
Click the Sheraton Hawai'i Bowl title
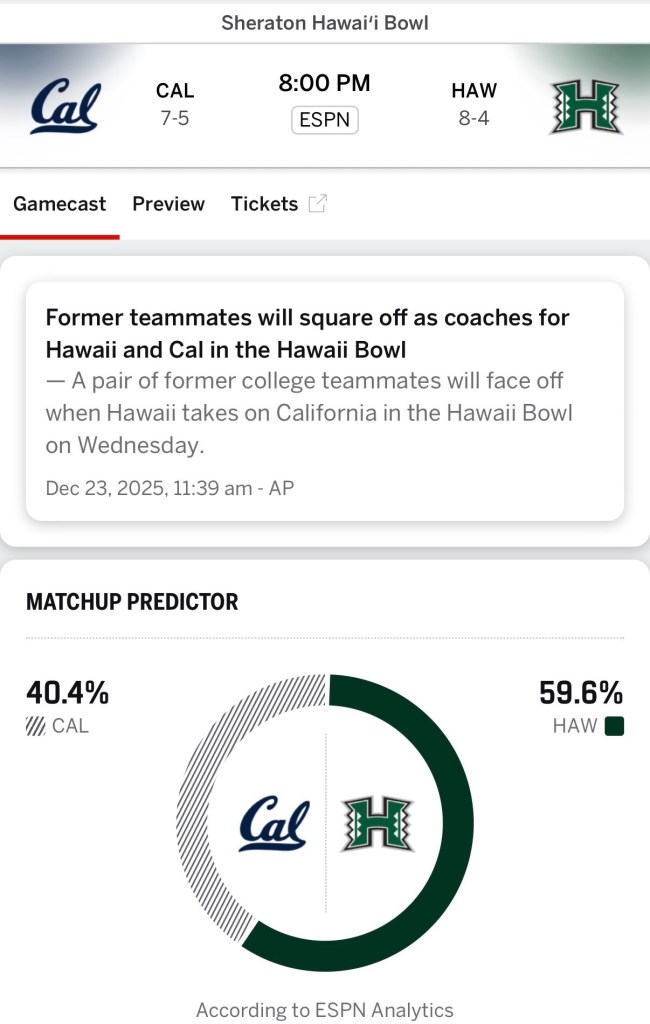click(325, 22)
